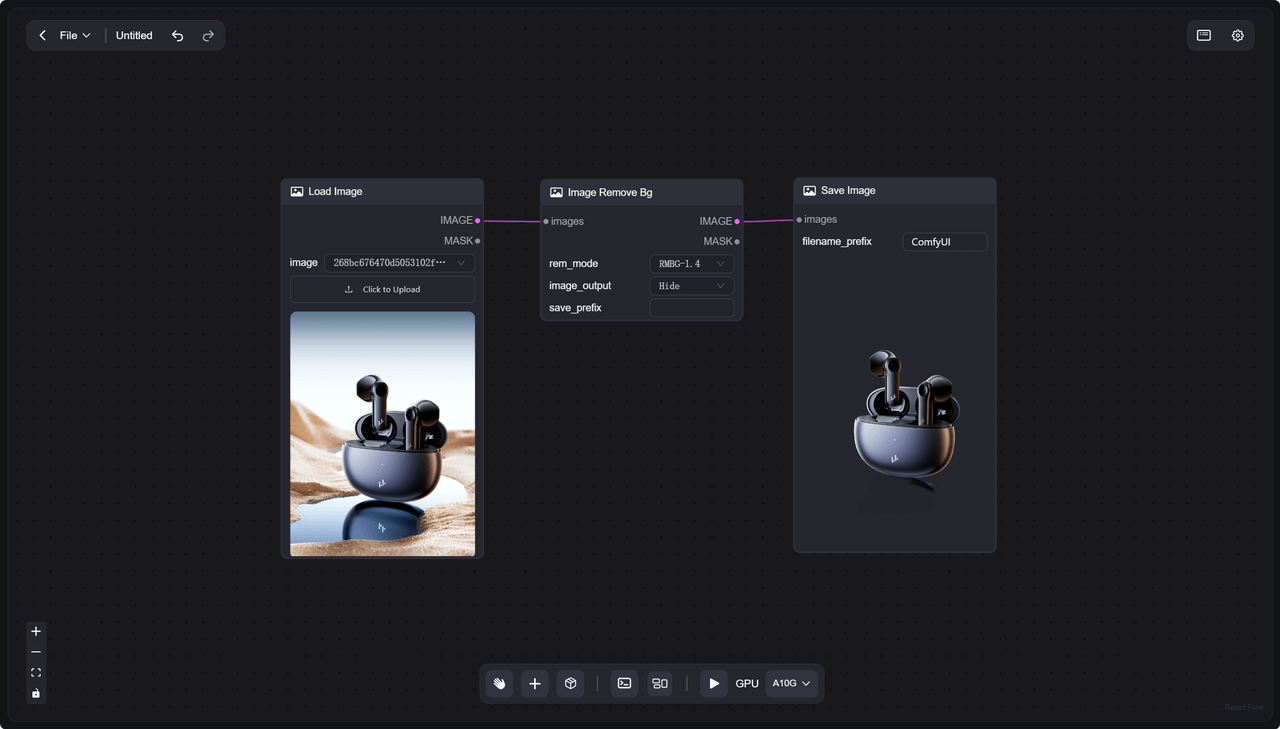Redo the last action
This screenshot has width=1280, height=729.
click(208, 36)
